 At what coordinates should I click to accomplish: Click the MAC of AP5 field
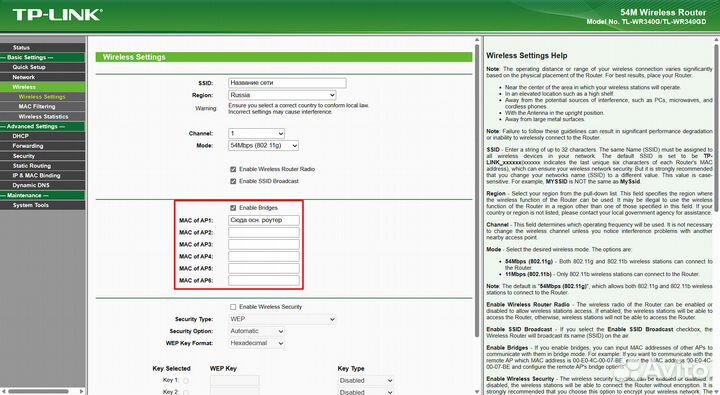pos(264,268)
